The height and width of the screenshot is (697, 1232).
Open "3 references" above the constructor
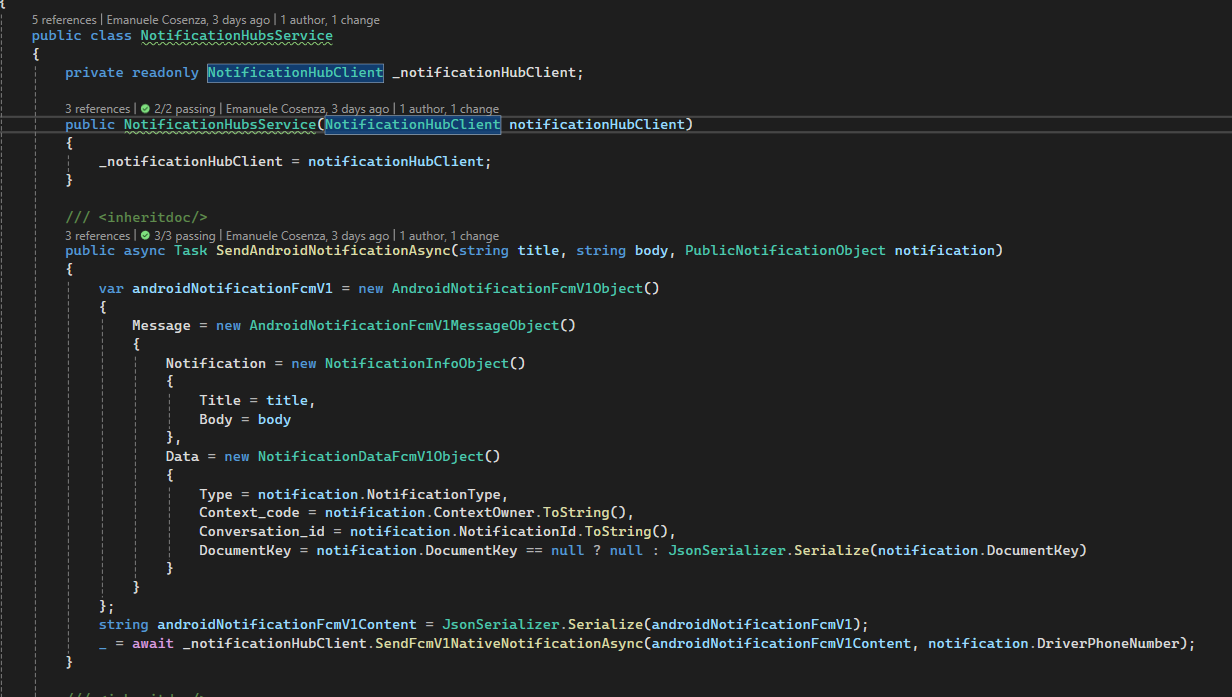97,109
